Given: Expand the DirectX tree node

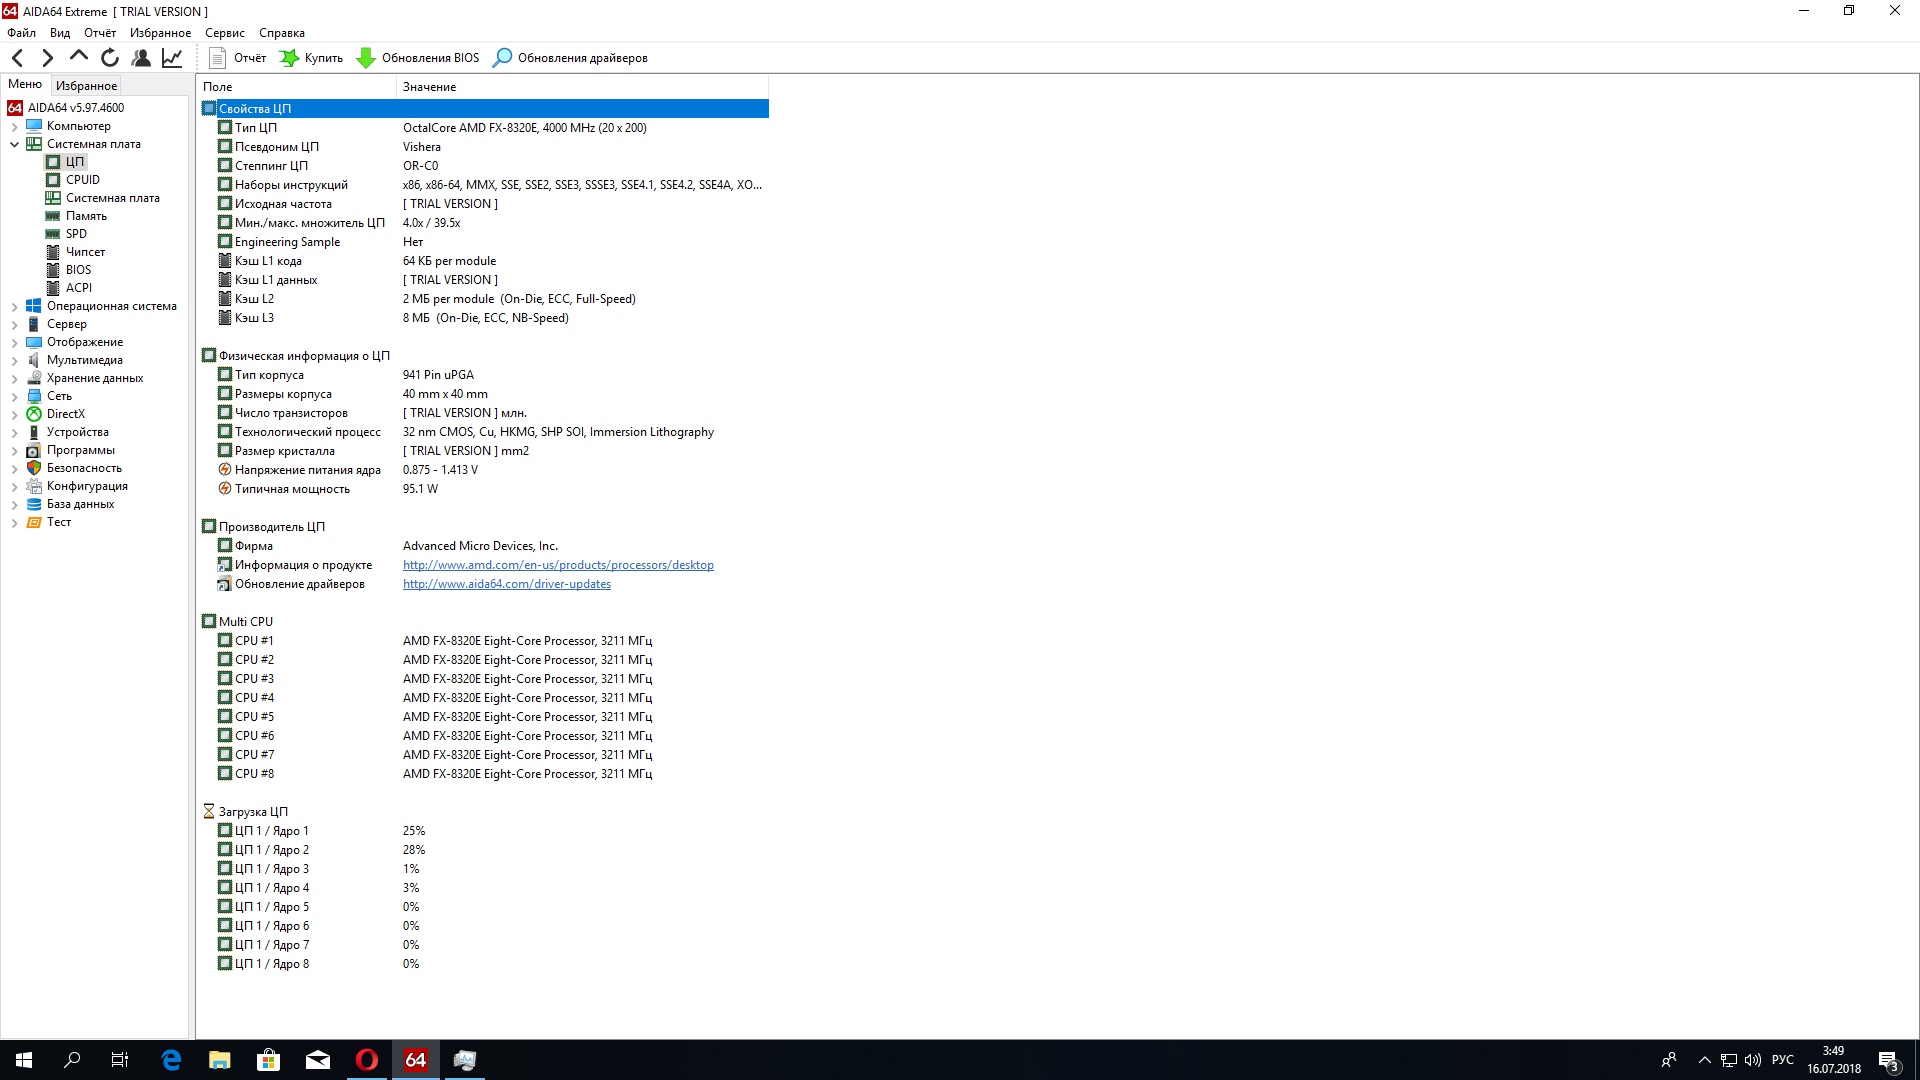Looking at the screenshot, I should [15, 415].
